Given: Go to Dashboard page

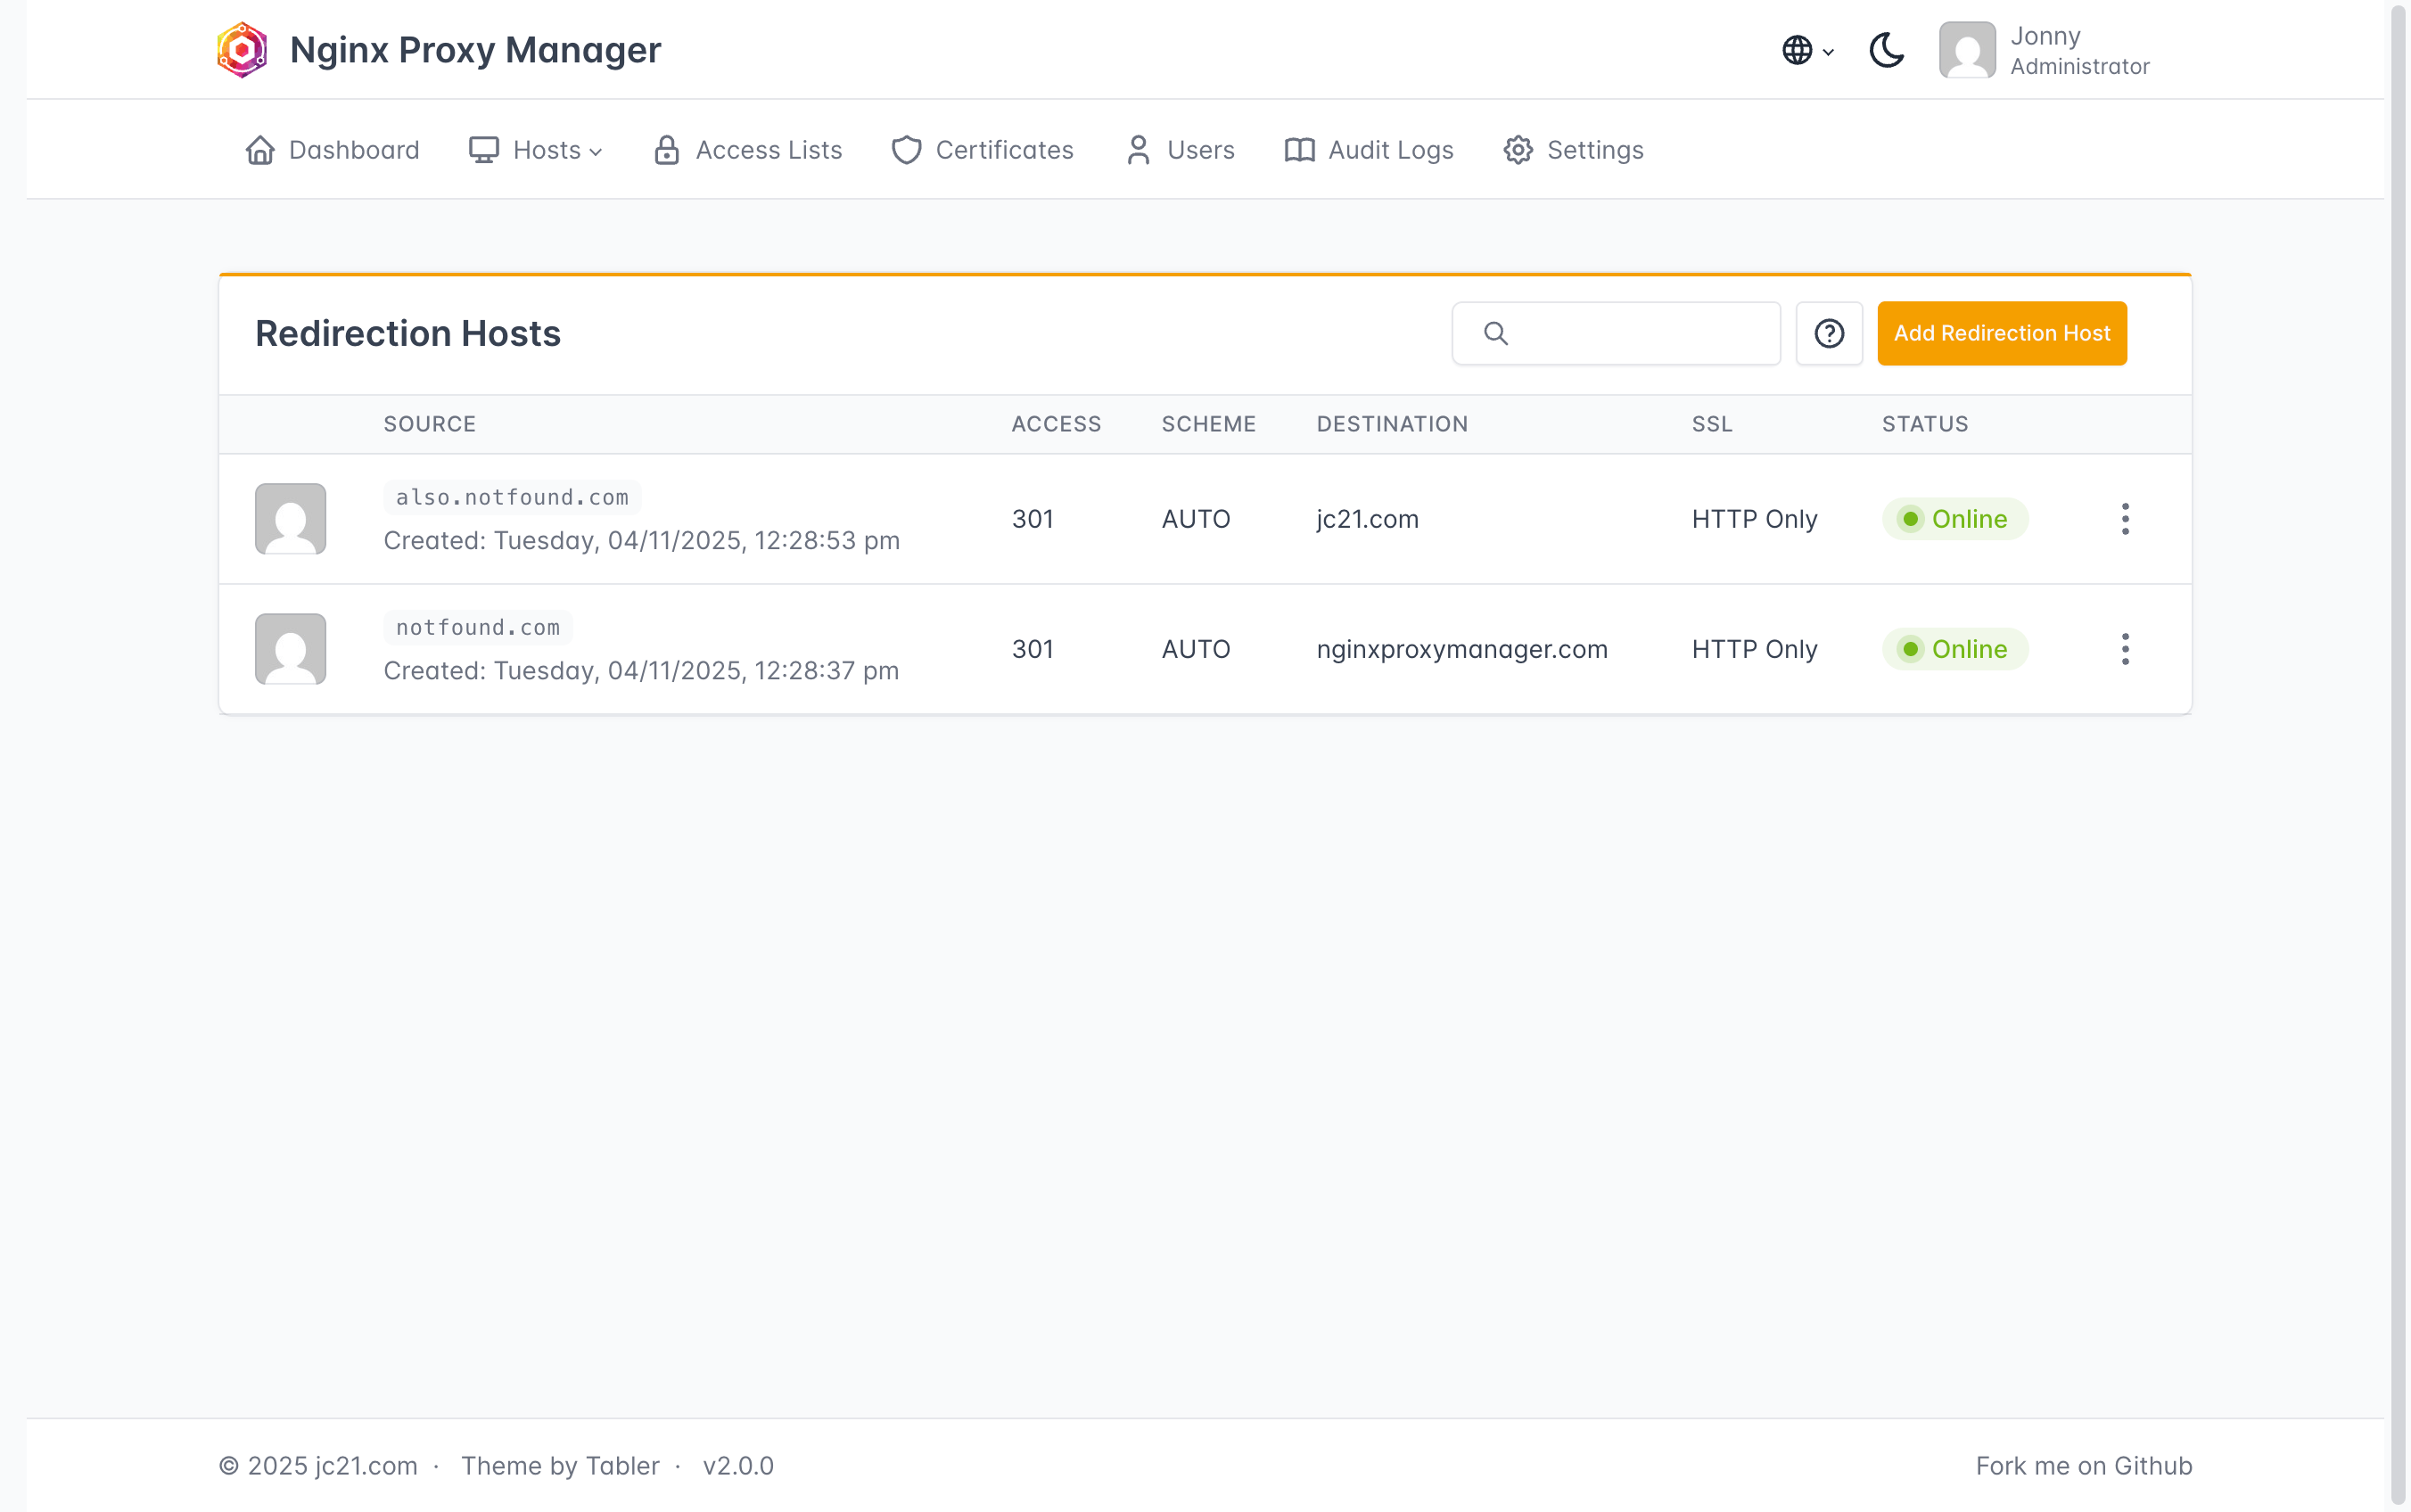Looking at the screenshot, I should (332, 150).
